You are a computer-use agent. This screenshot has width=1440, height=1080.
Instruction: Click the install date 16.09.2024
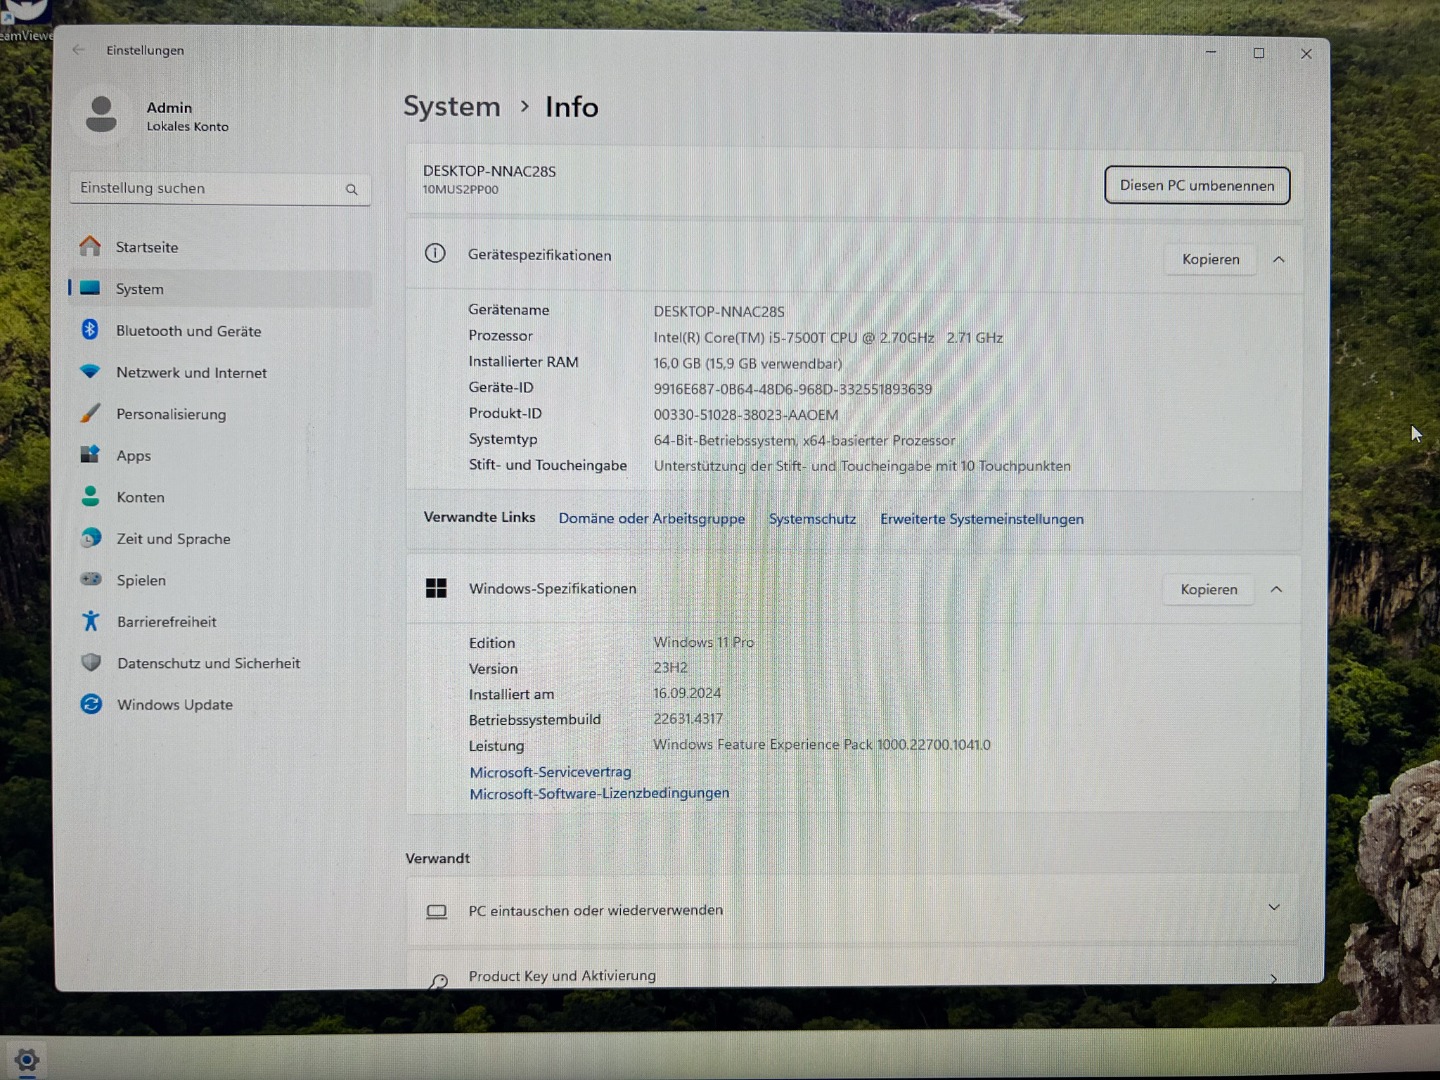click(687, 693)
